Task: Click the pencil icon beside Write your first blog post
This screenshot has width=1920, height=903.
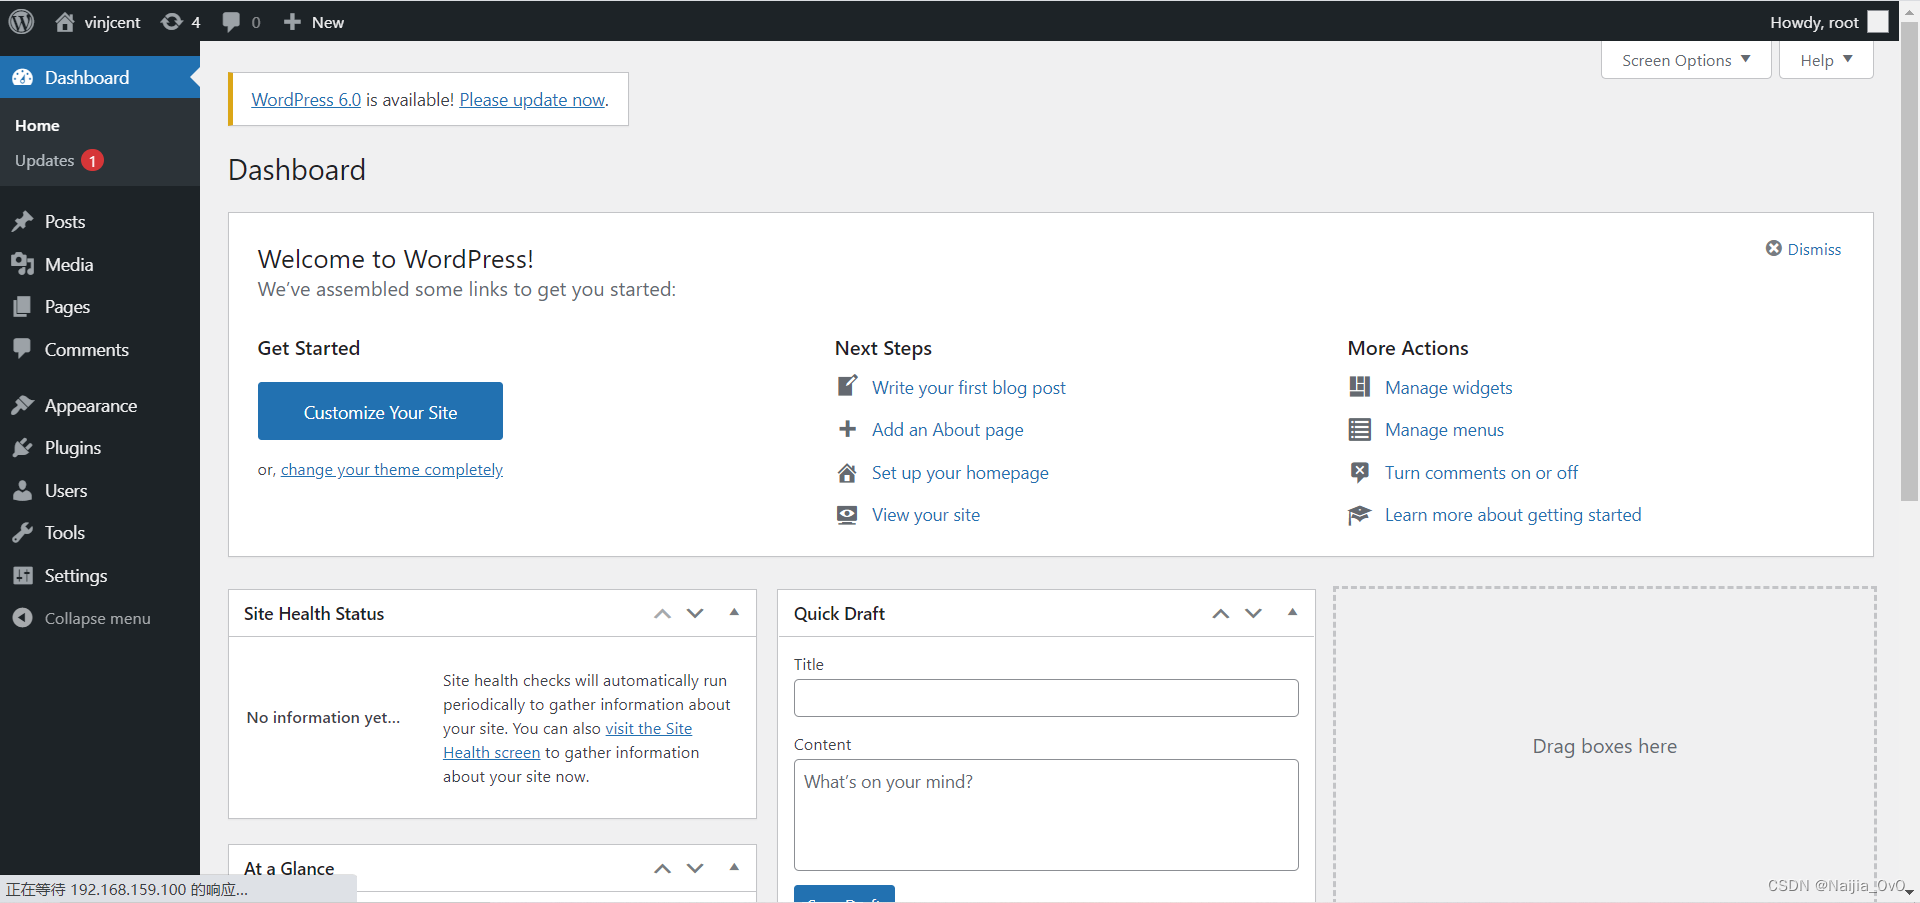Action: point(847,386)
